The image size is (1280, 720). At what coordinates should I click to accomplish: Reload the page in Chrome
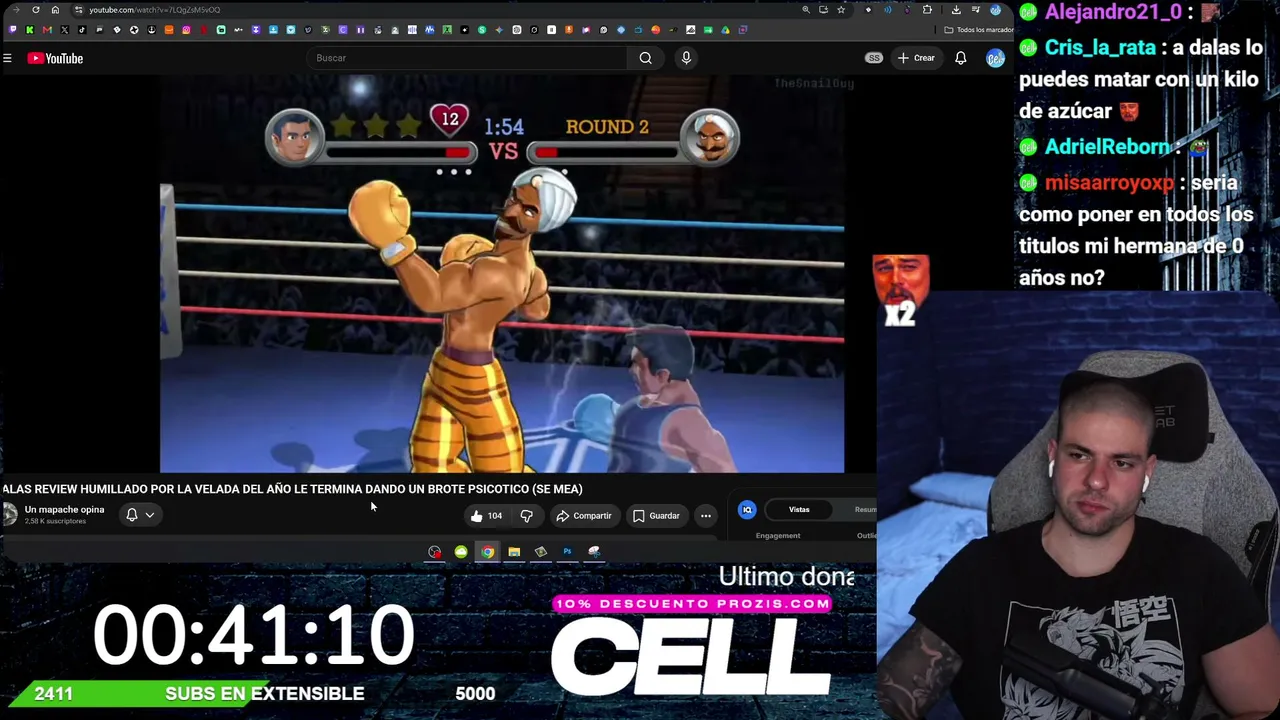point(36,10)
